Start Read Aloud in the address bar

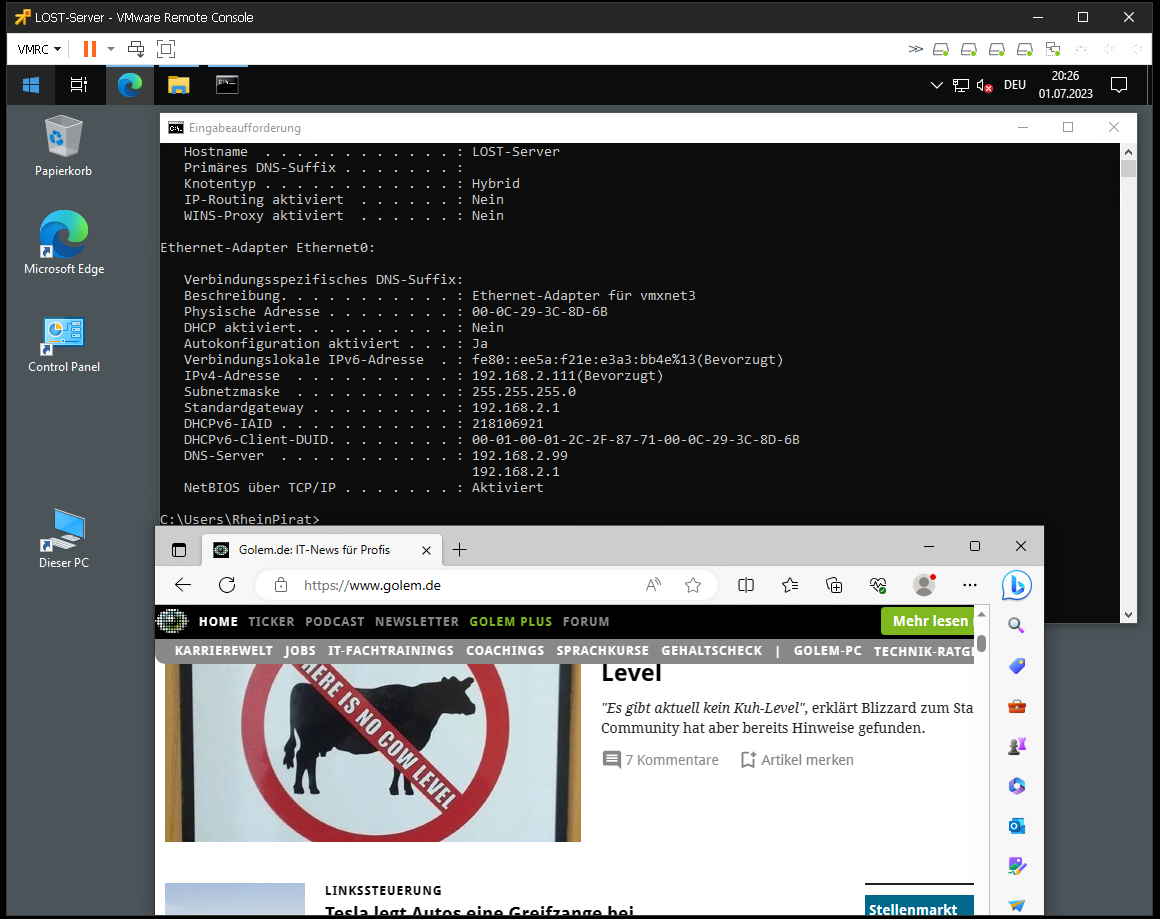coord(653,585)
